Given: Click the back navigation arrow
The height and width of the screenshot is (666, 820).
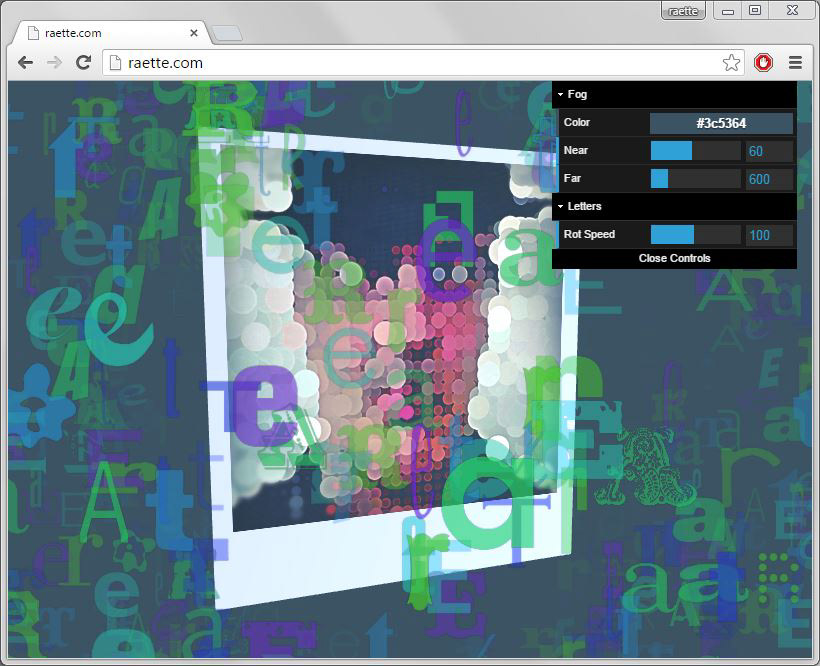Looking at the screenshot, I should [x=25, y=62].
